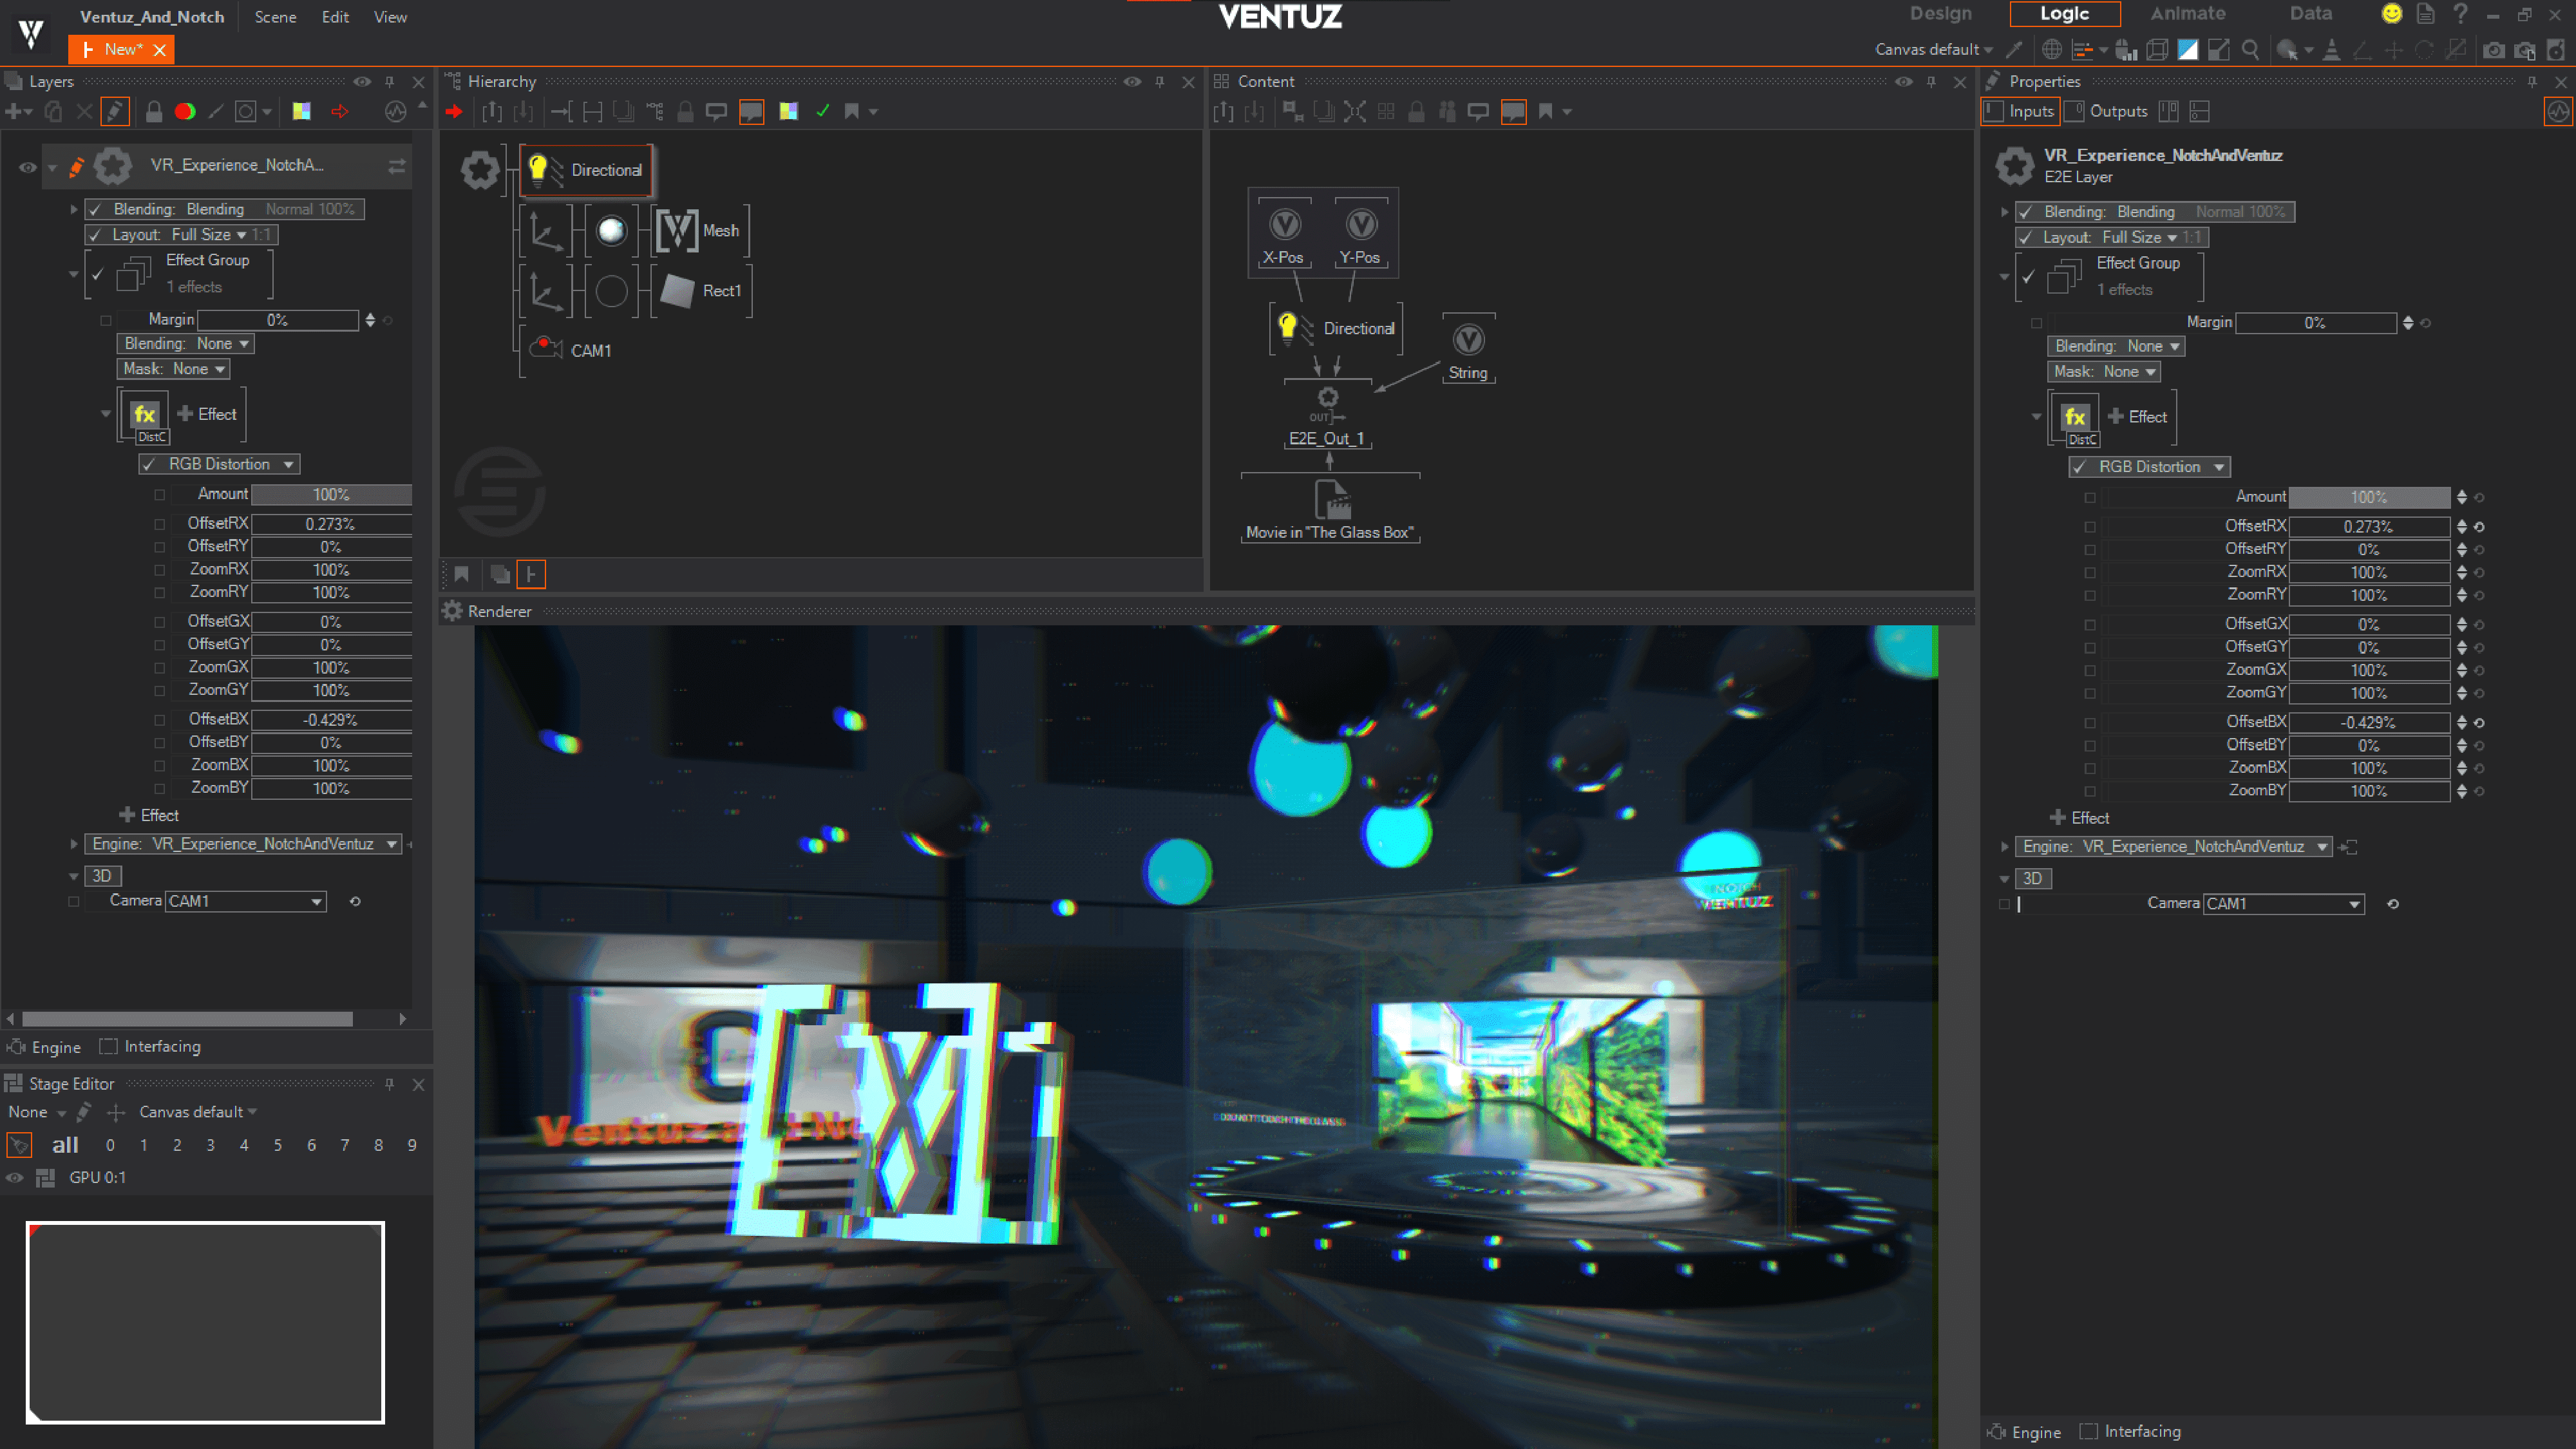
Task: Select the Mesh node icon in Hierarchy
Action: coord(677,231)
